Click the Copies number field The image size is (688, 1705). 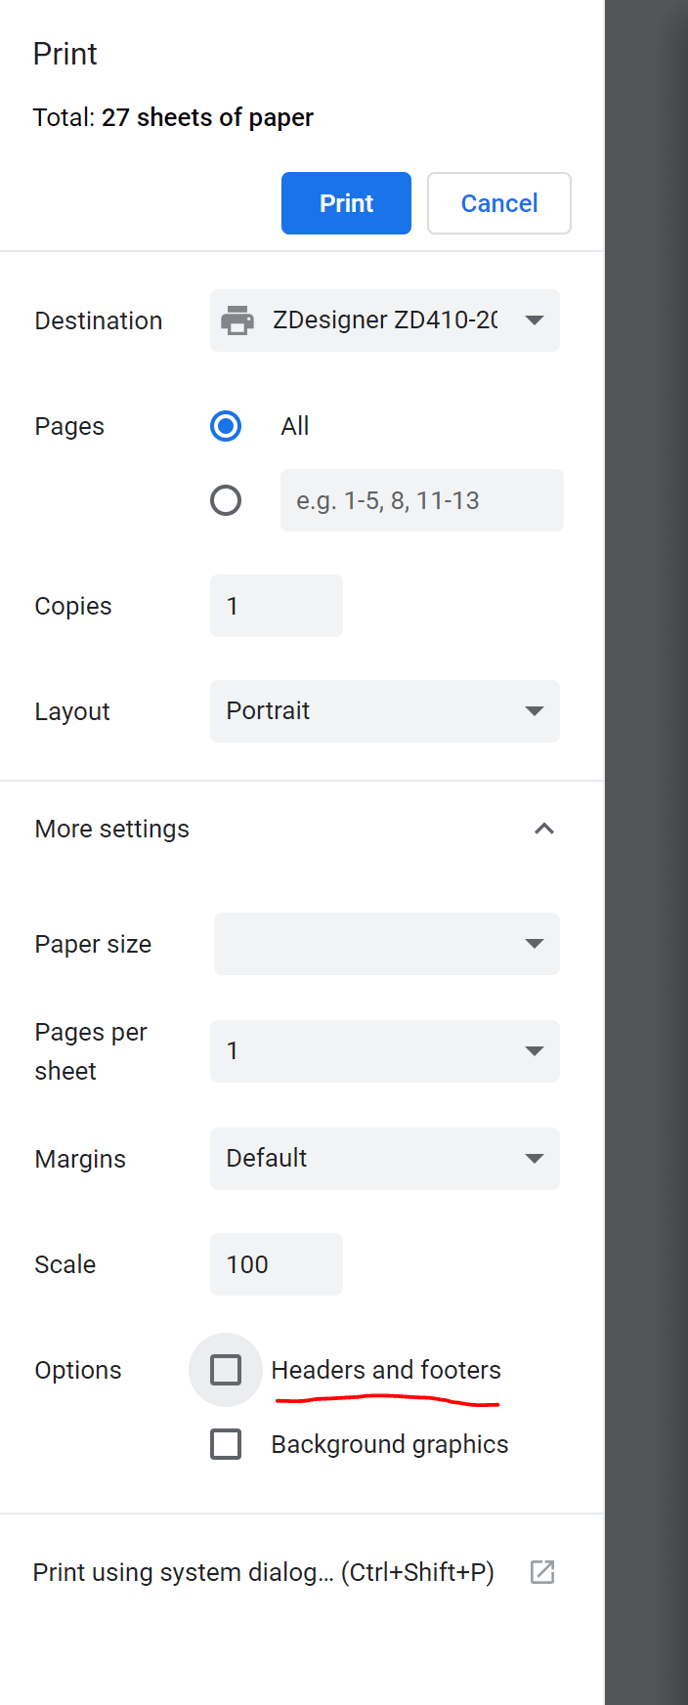coord(276,606)
